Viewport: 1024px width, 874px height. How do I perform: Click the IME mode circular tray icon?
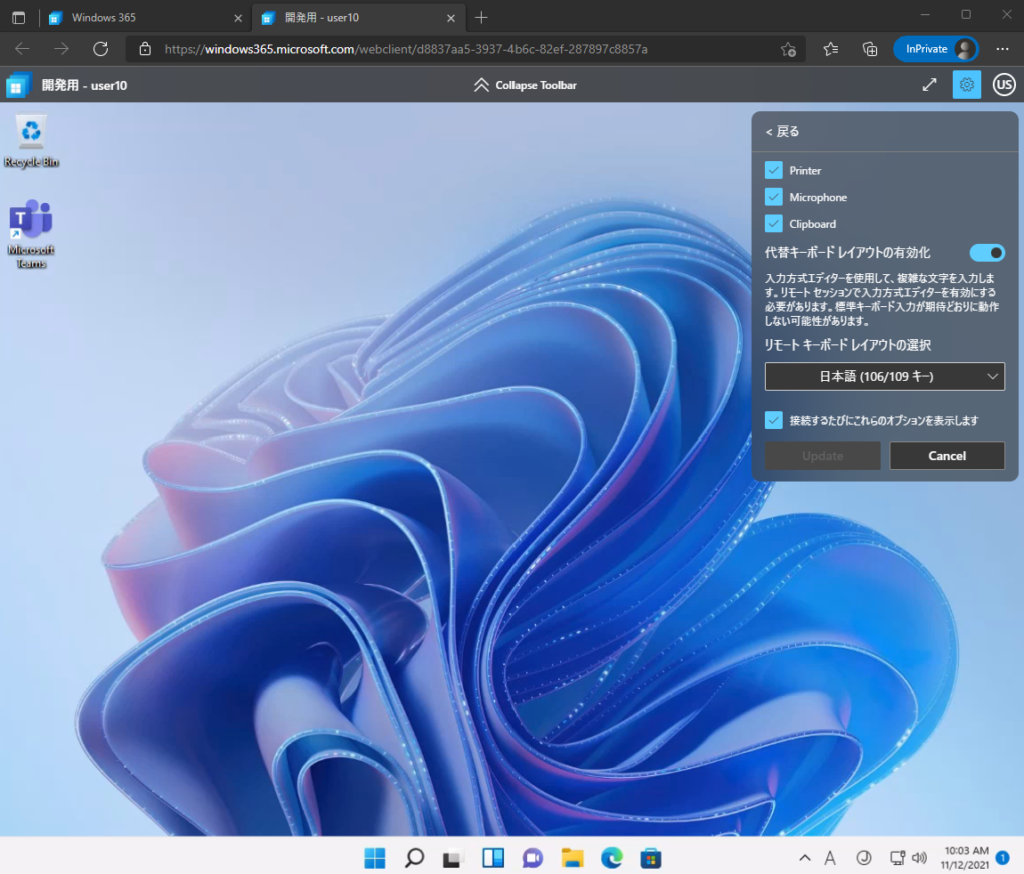pos(863,858)
